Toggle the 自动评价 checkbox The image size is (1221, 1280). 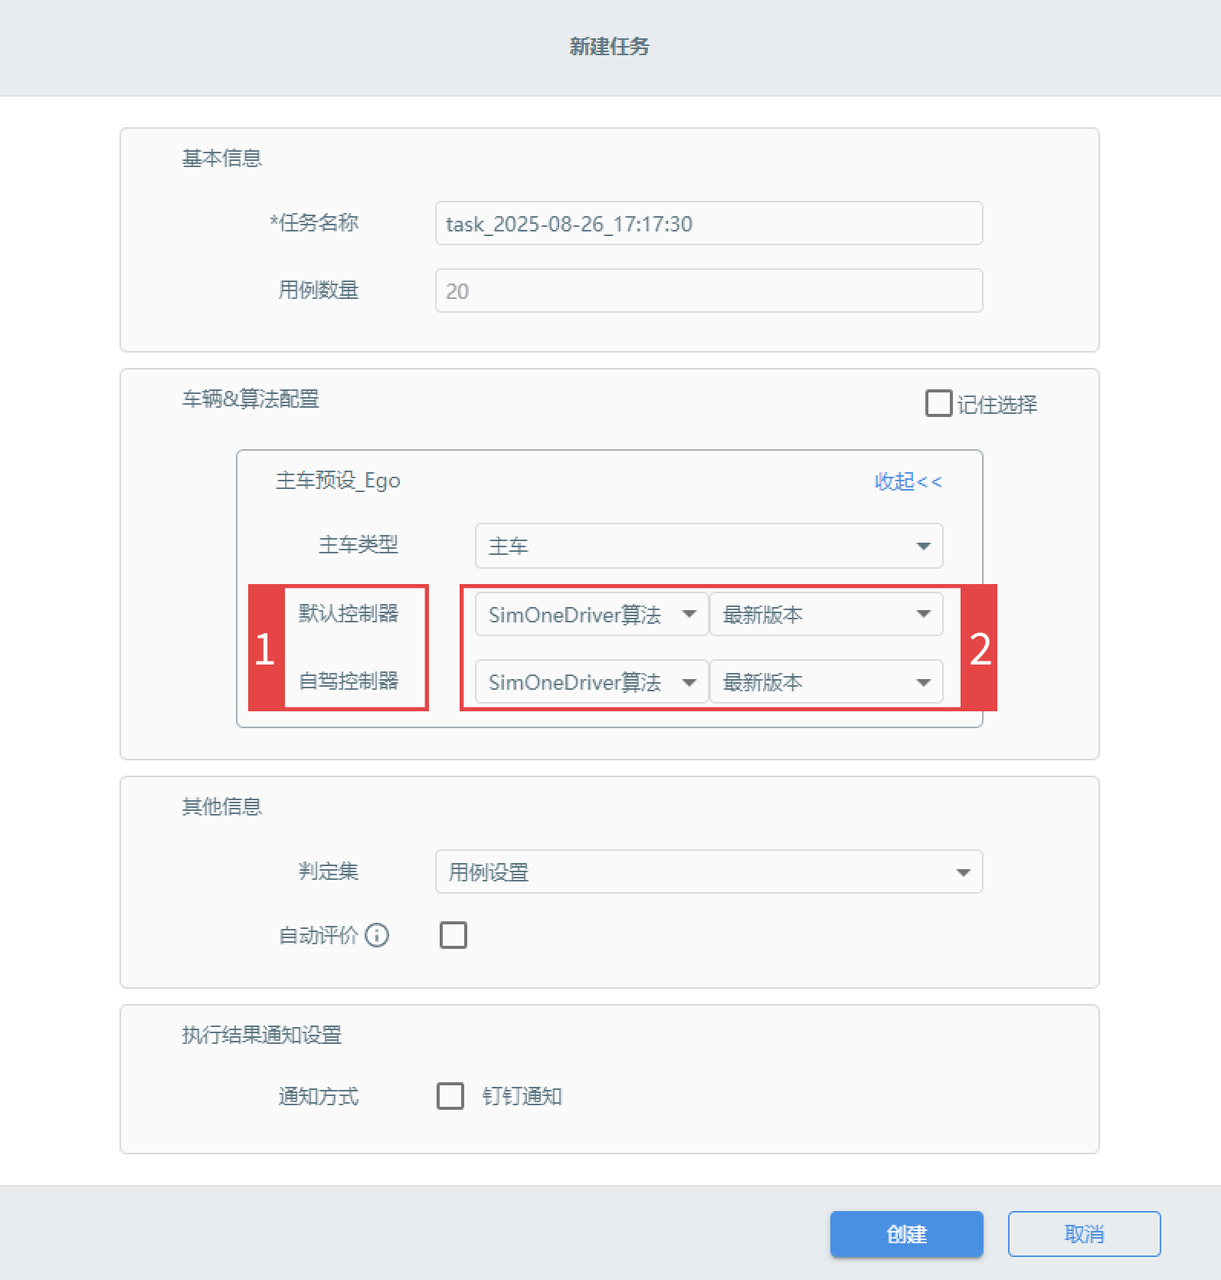click(x=453, y=935)
